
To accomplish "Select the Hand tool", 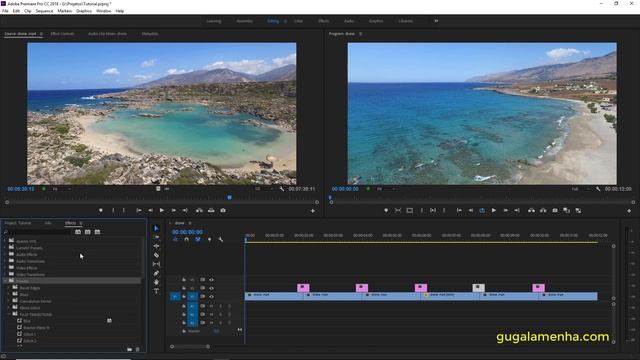I will coord(156,282).
